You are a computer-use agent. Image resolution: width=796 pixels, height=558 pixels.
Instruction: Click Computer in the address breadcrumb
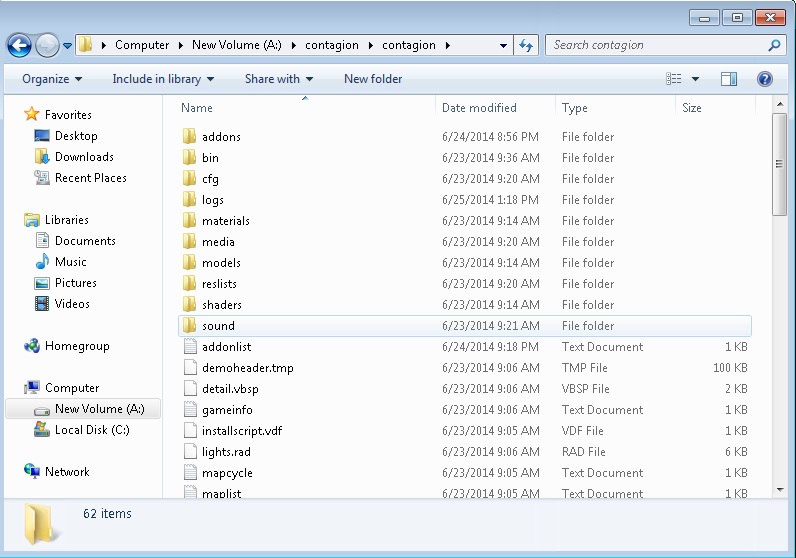point(142,45)
